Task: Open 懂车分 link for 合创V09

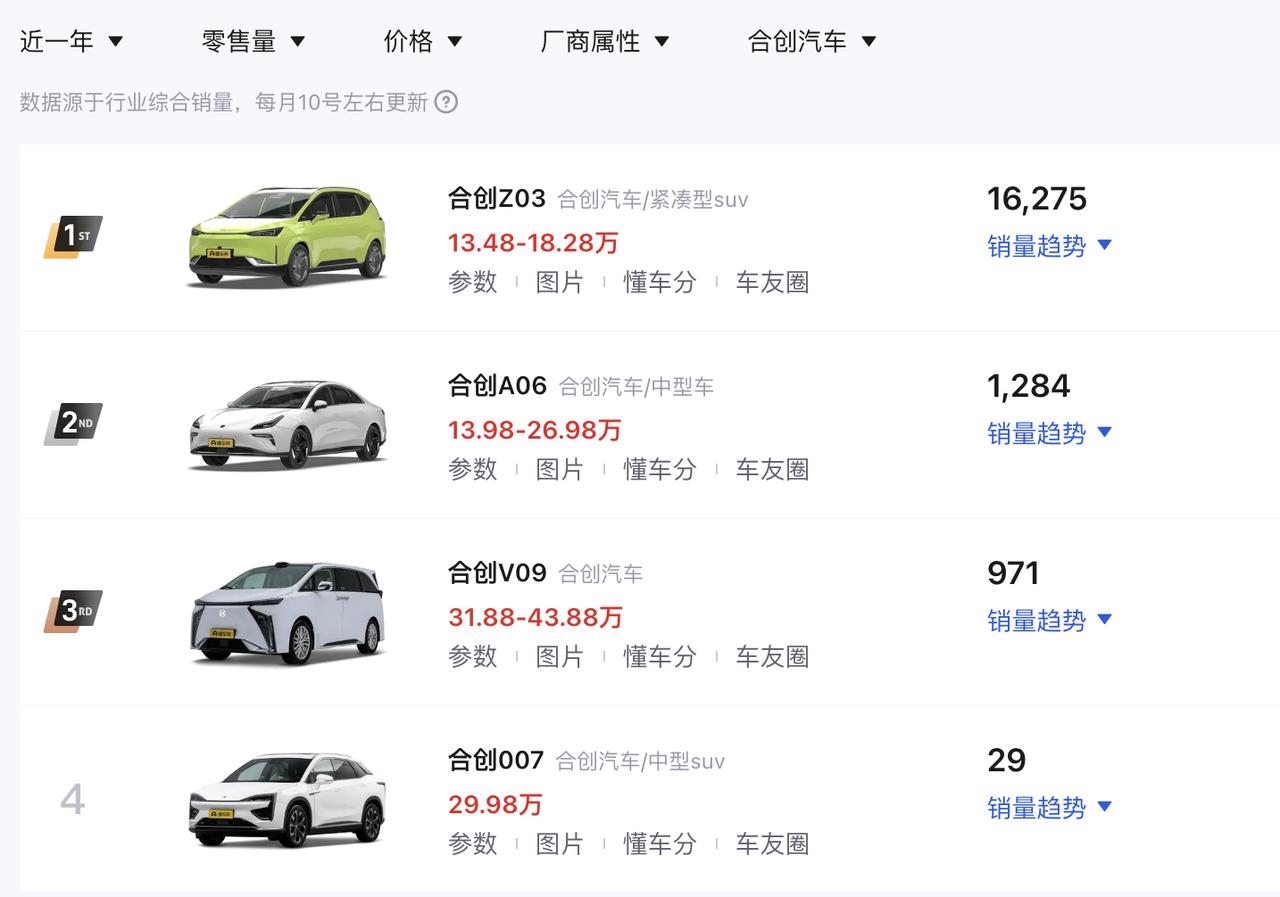Action: tap(660, 656)
